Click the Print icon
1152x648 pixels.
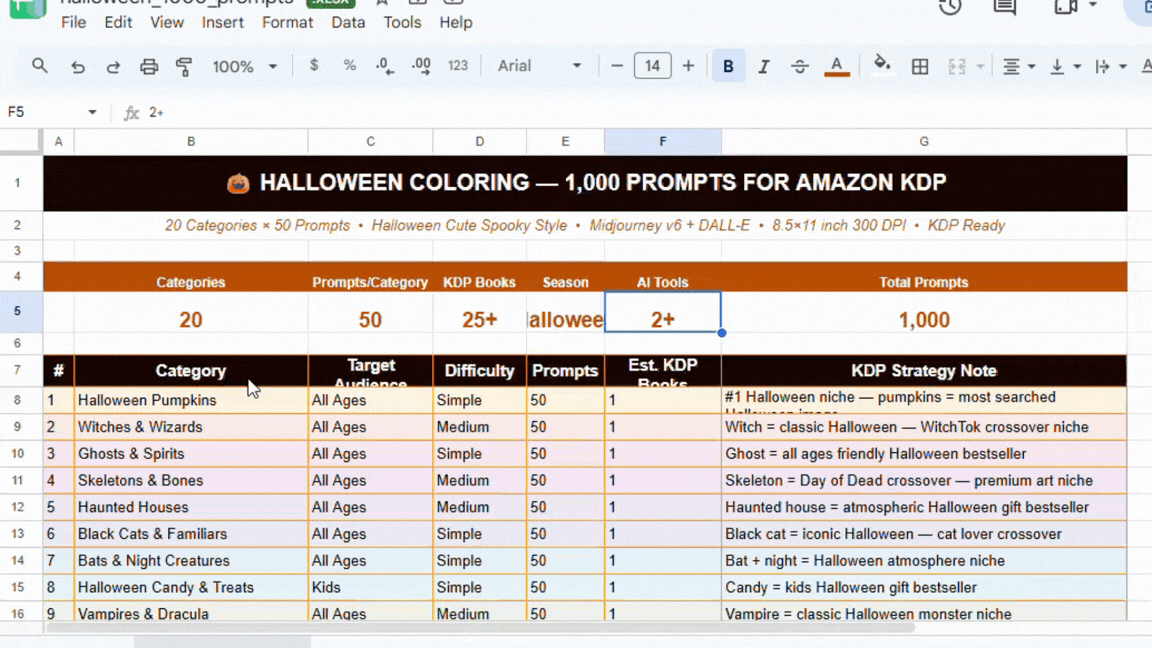(148, 67)
